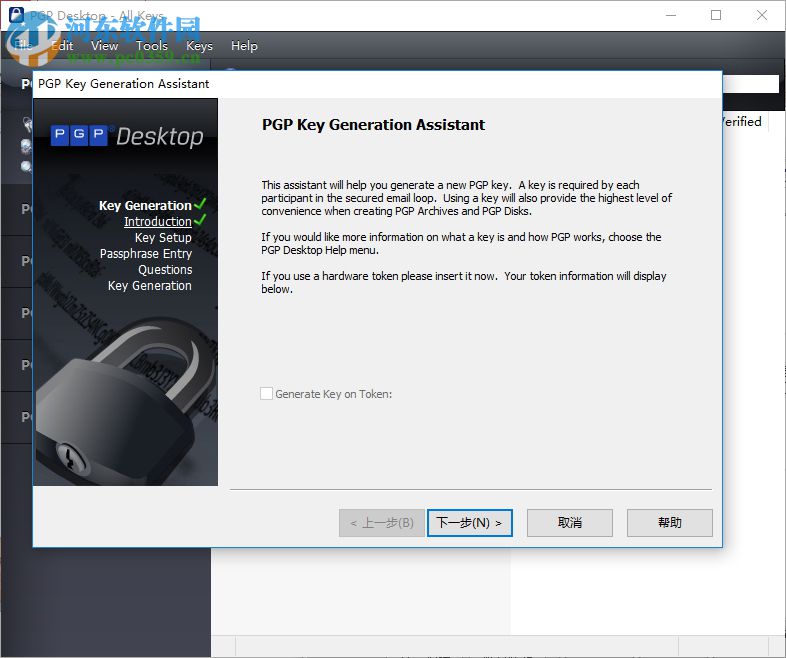The image size is (786, 658).
Task: Open the Tools menu
Action: (x=152, y=46)
